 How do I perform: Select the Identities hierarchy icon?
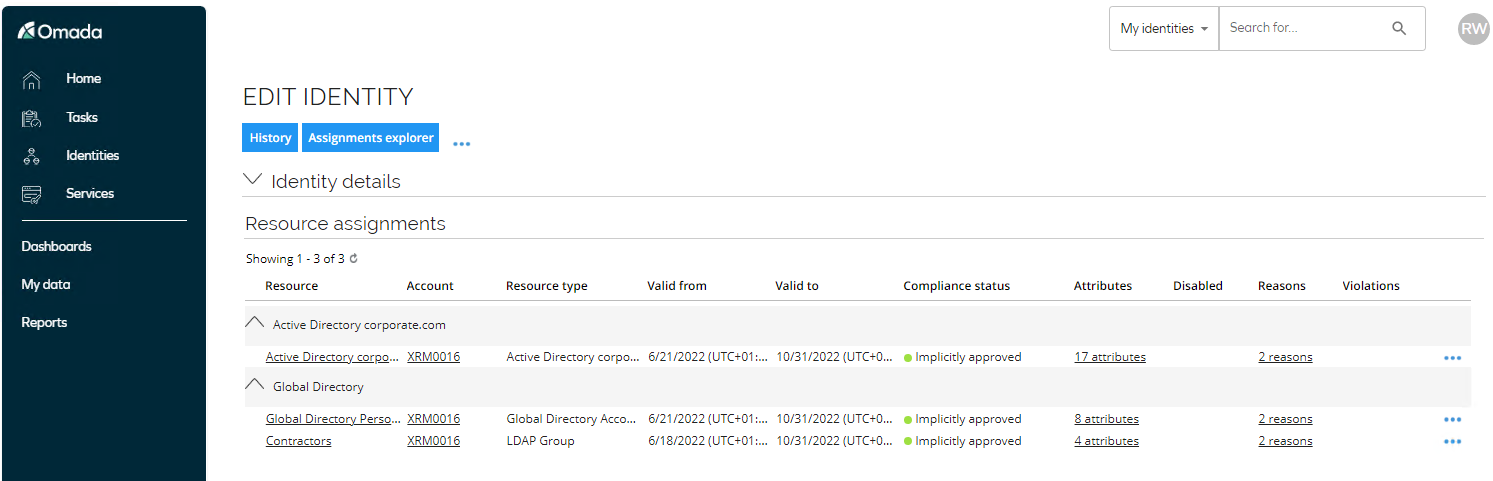pos(31,156)
